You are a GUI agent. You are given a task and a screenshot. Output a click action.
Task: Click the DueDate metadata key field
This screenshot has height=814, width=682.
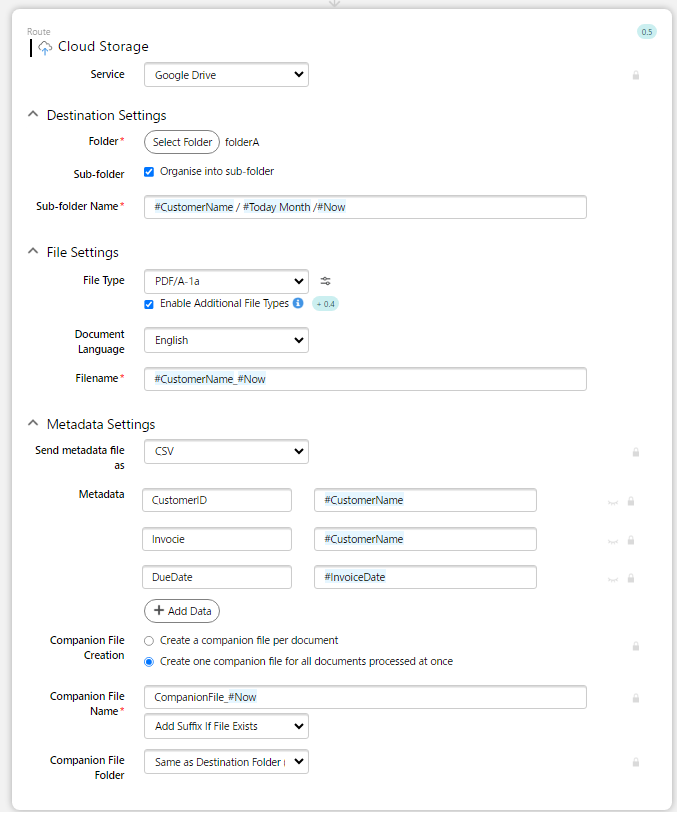tap(217, 577)
